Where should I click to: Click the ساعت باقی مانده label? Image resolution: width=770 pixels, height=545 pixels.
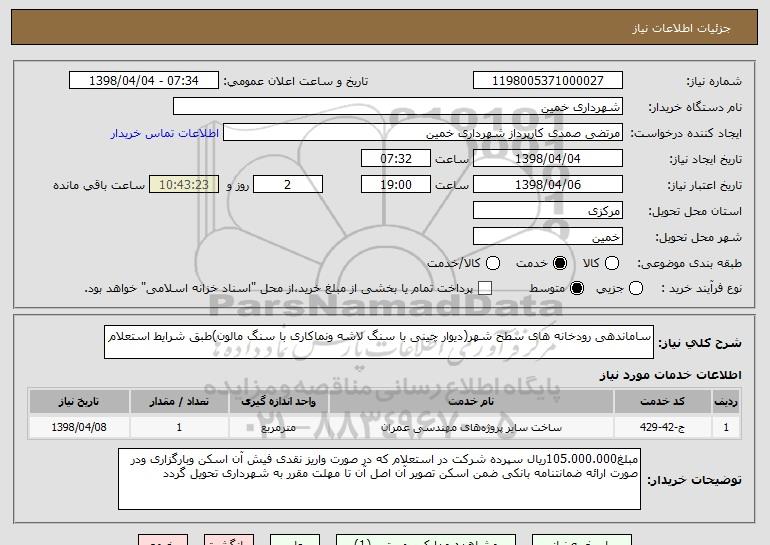click(99, 185)
